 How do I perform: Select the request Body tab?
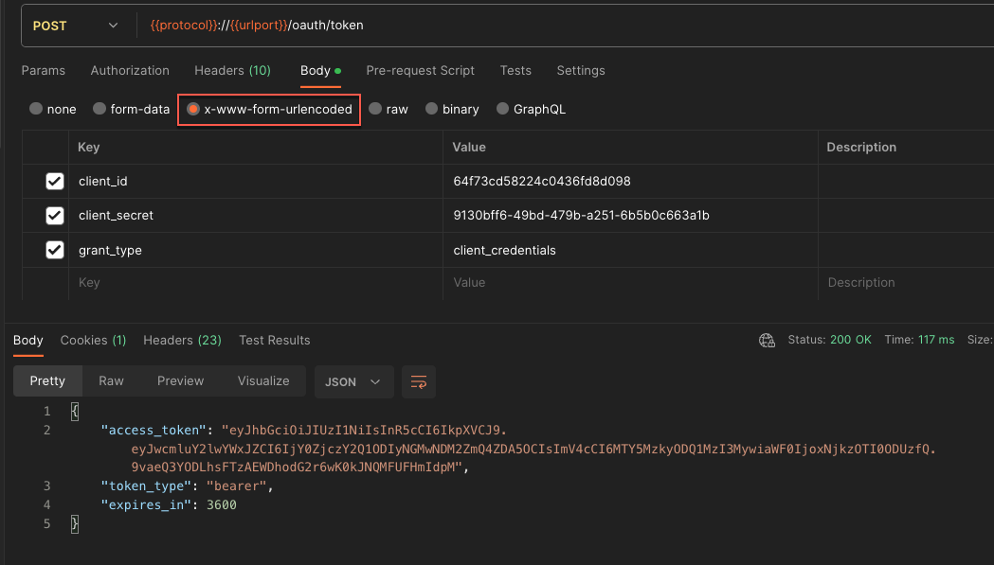tap(321, 70)
